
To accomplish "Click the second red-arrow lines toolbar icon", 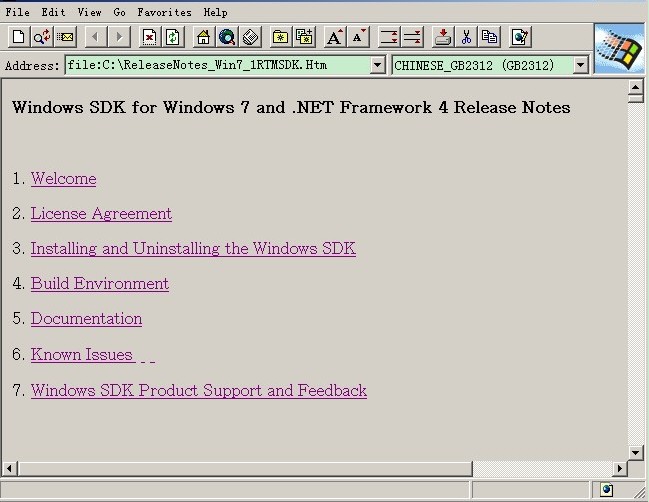I will pos(412,37).
